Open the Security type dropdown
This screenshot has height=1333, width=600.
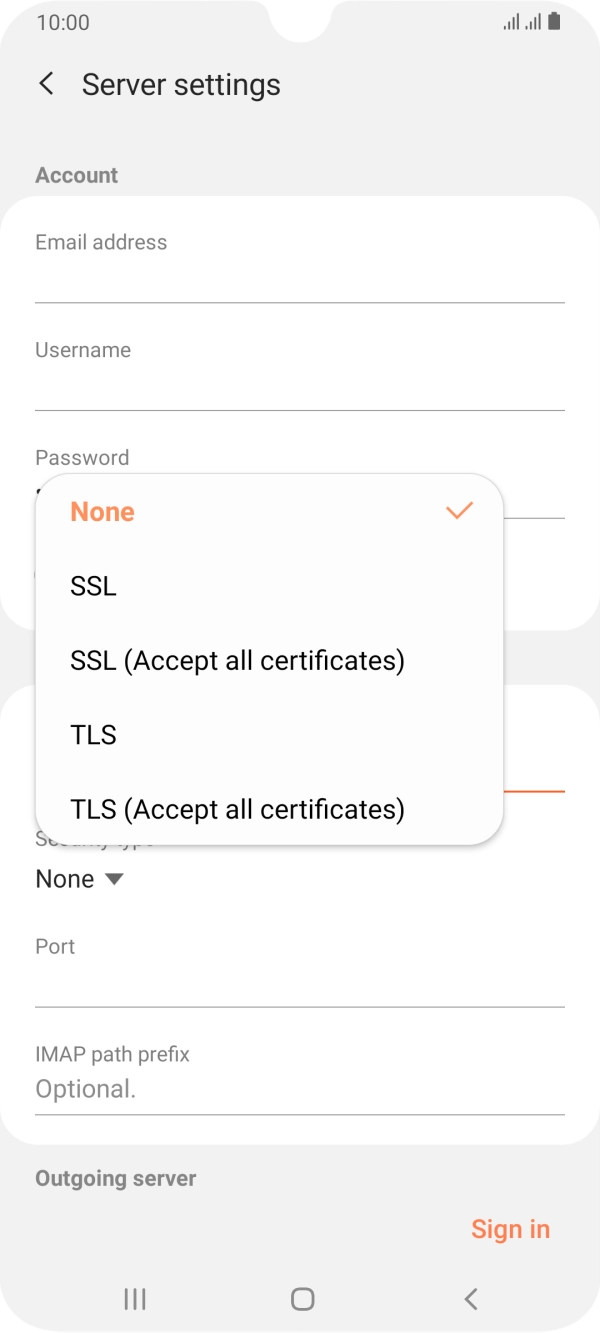(80, 878)
